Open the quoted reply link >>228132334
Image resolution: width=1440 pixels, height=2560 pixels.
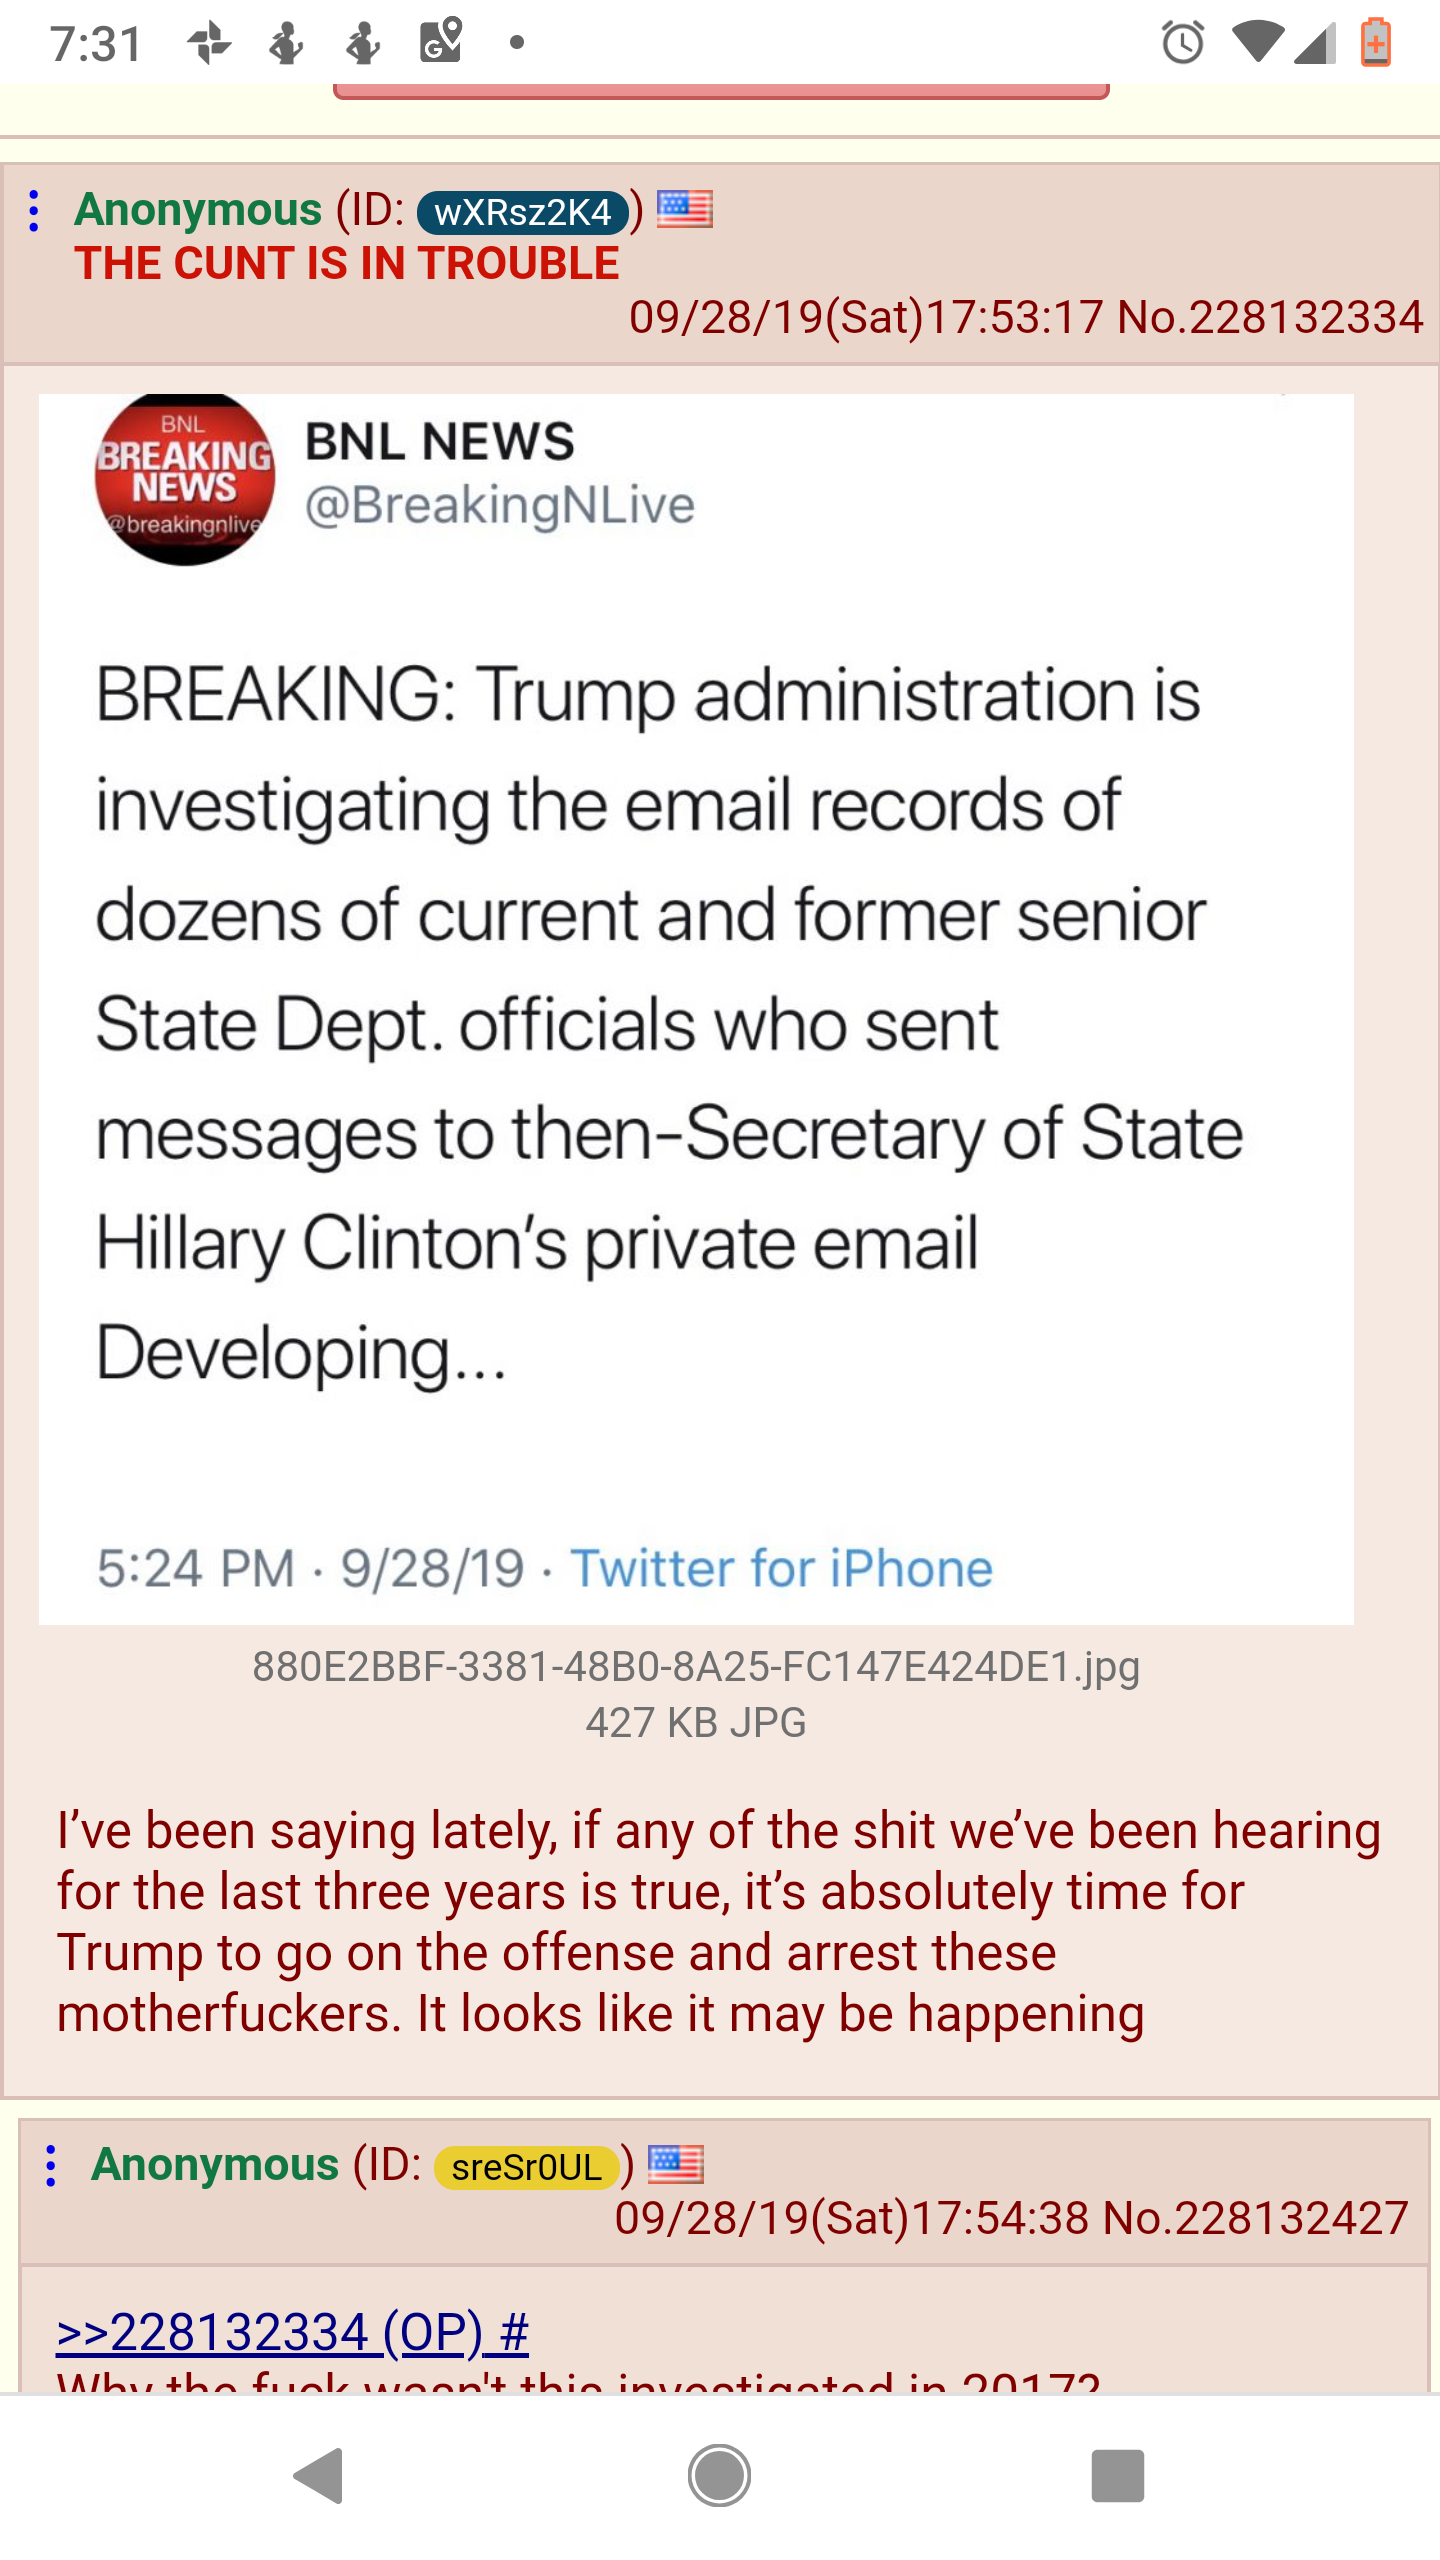[x=292, y=2332]
